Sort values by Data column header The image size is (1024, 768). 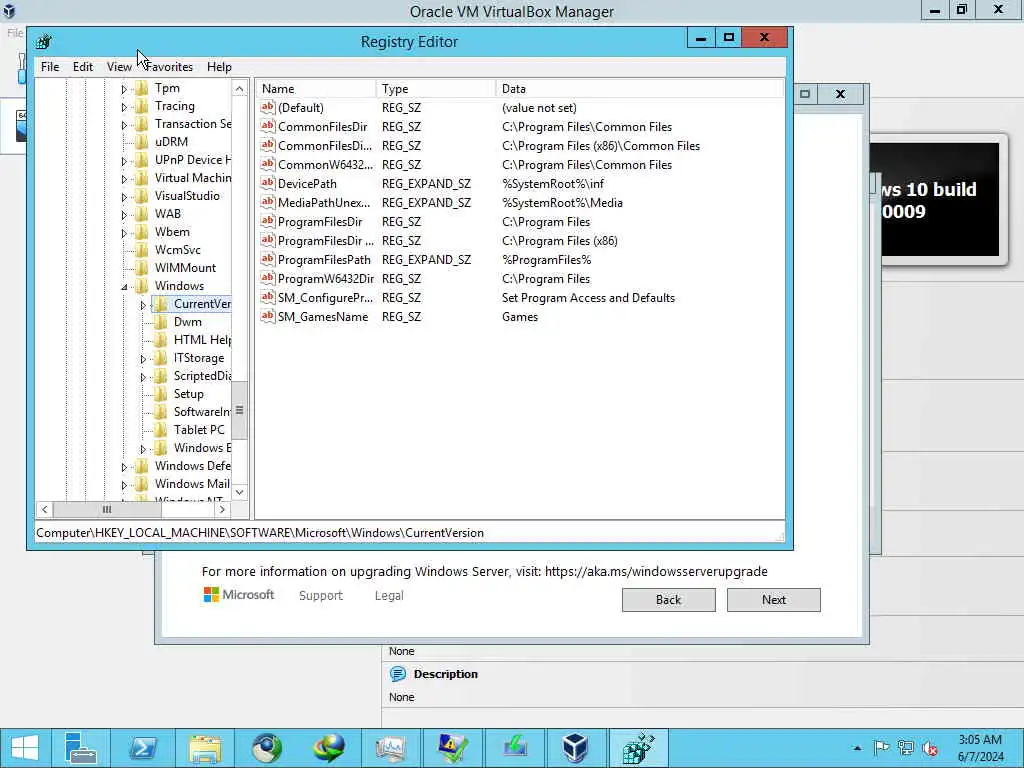point(640,89)
